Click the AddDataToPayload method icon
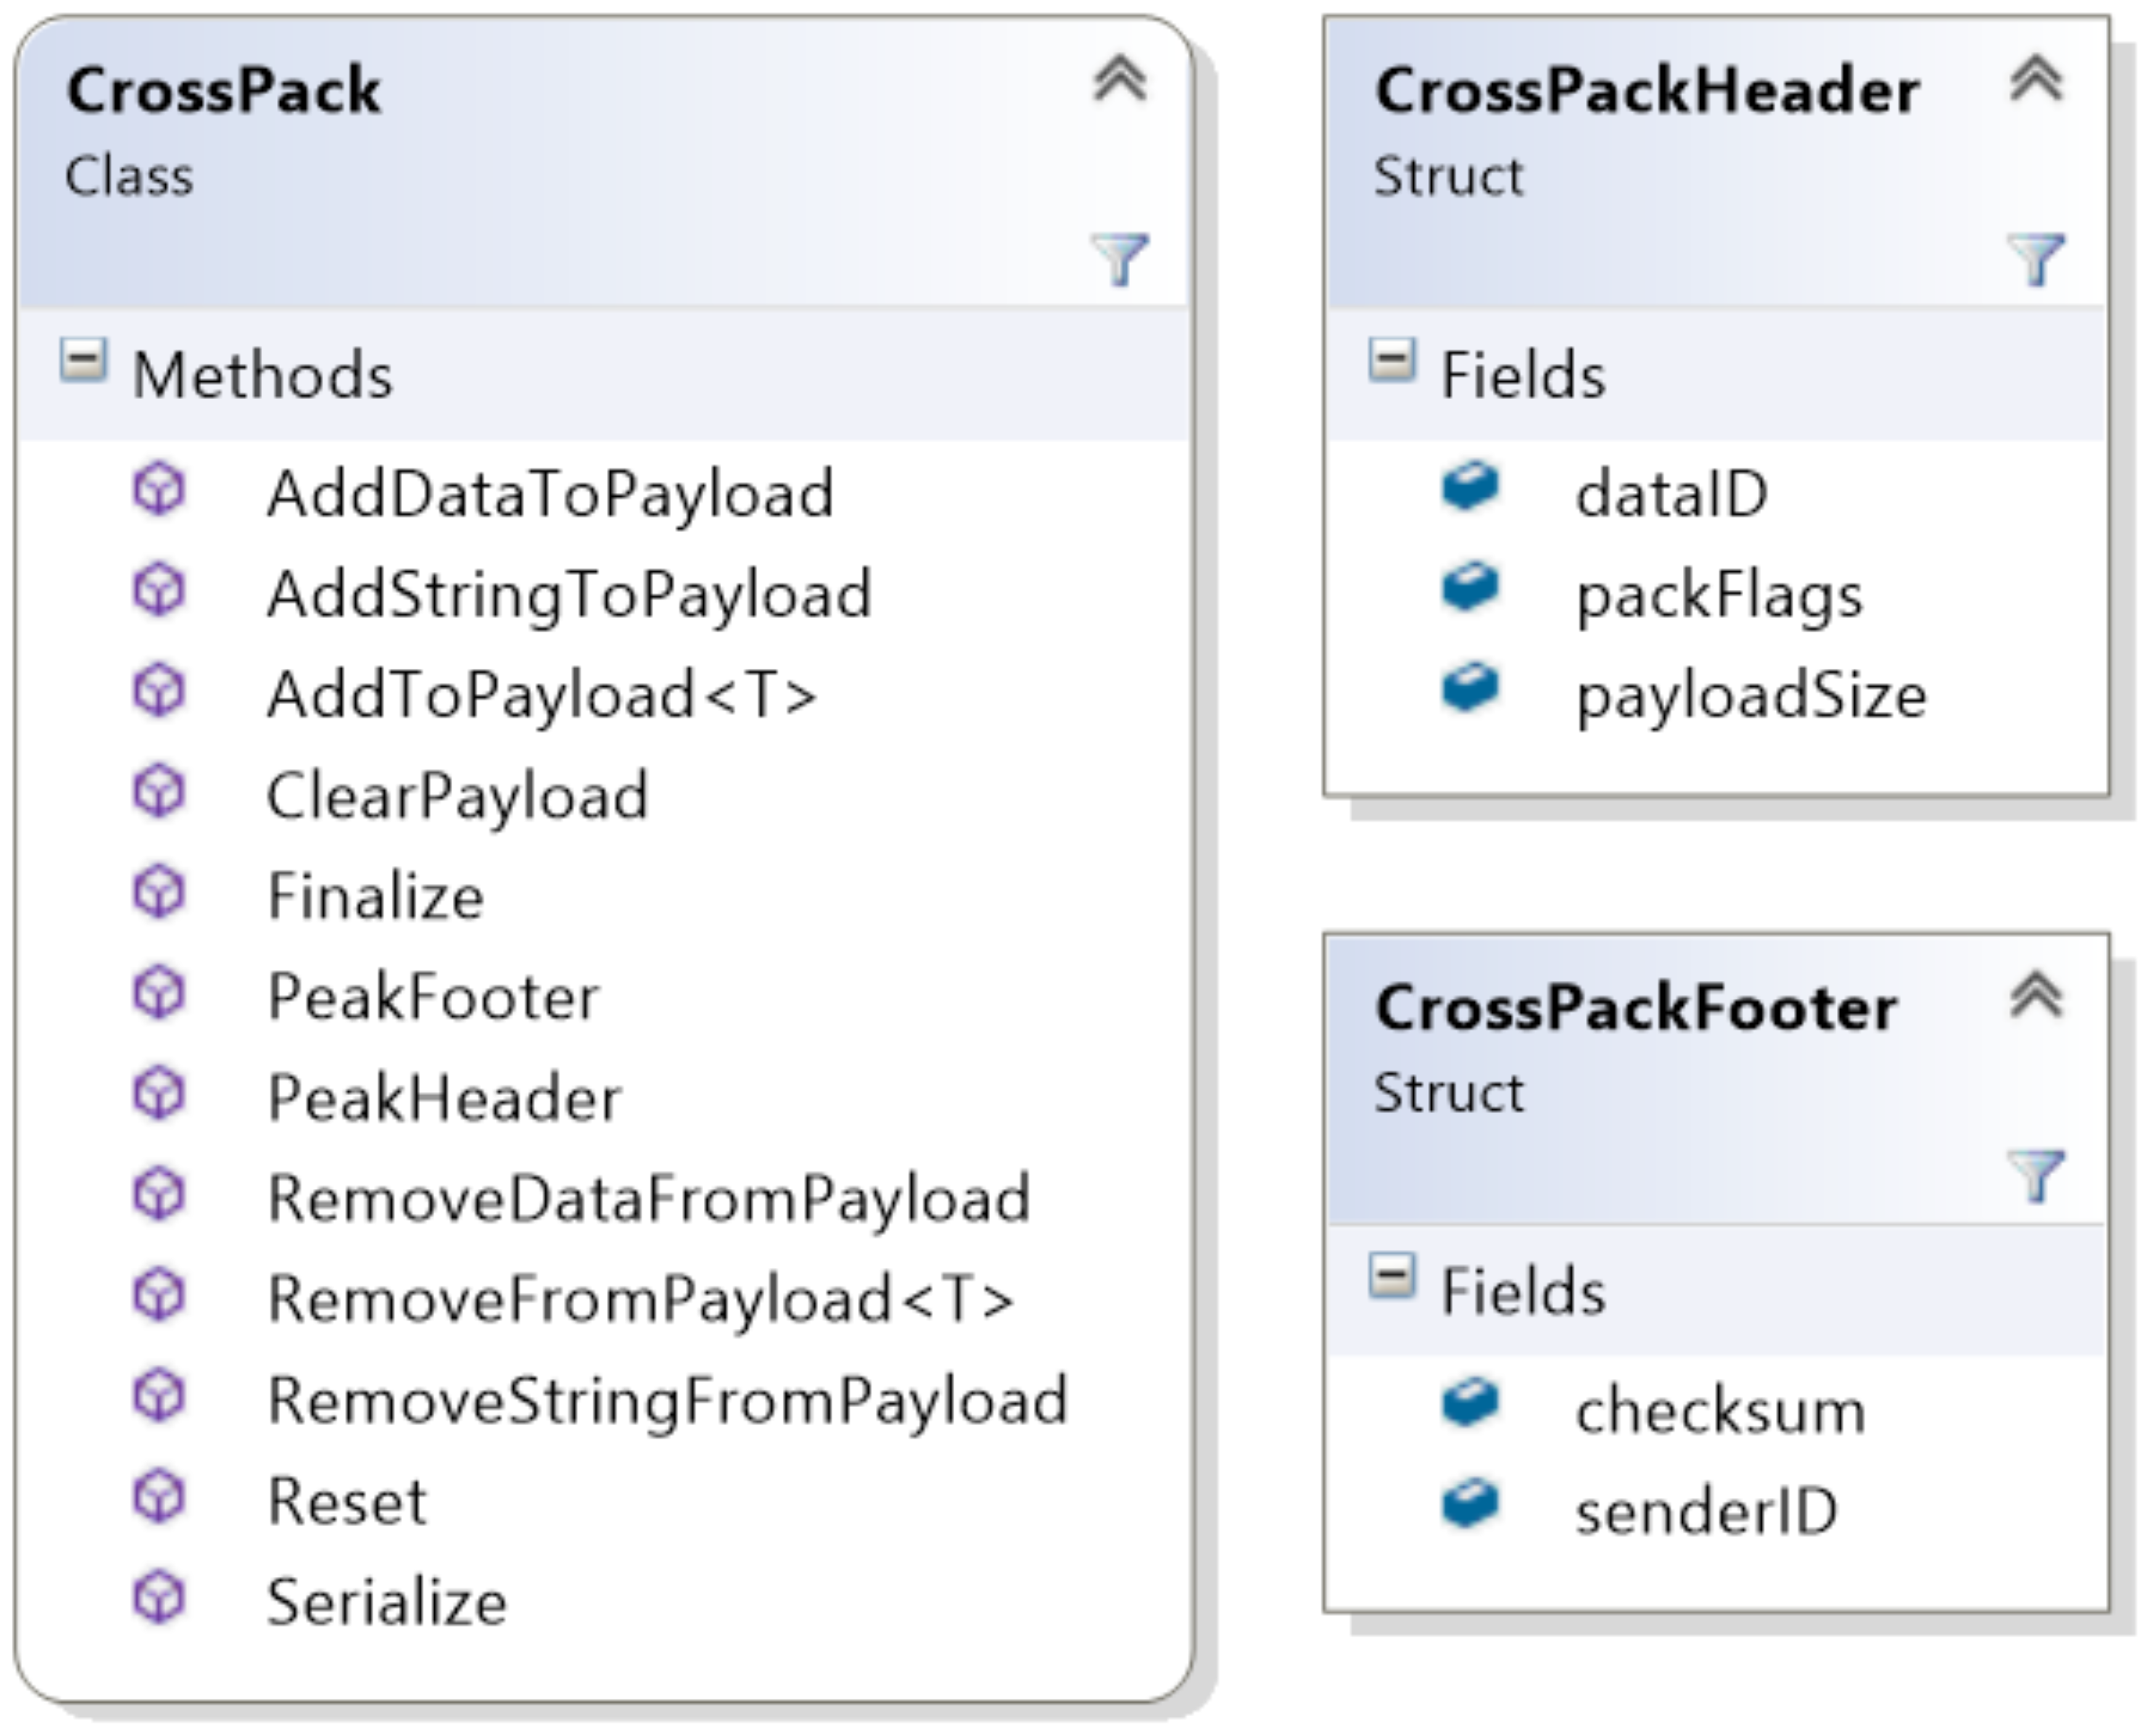This screenshot has width=2151, height=1736. (x=160, y=490)
